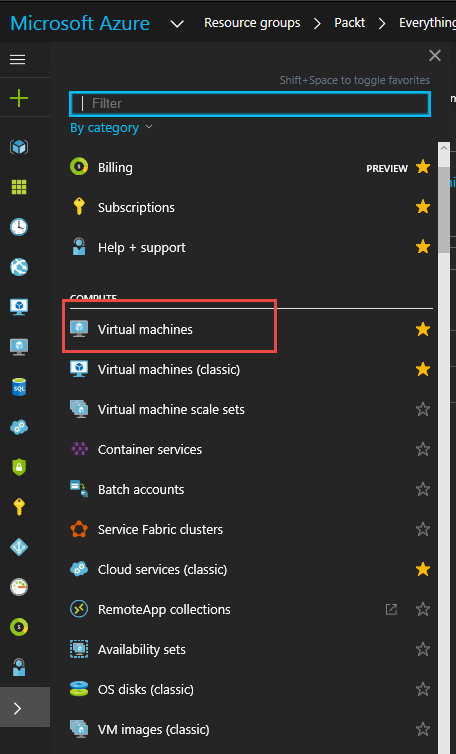The image size is (456, 754).
Task: Unfavorite Billing by clicking its star
Action: point(423,167)
